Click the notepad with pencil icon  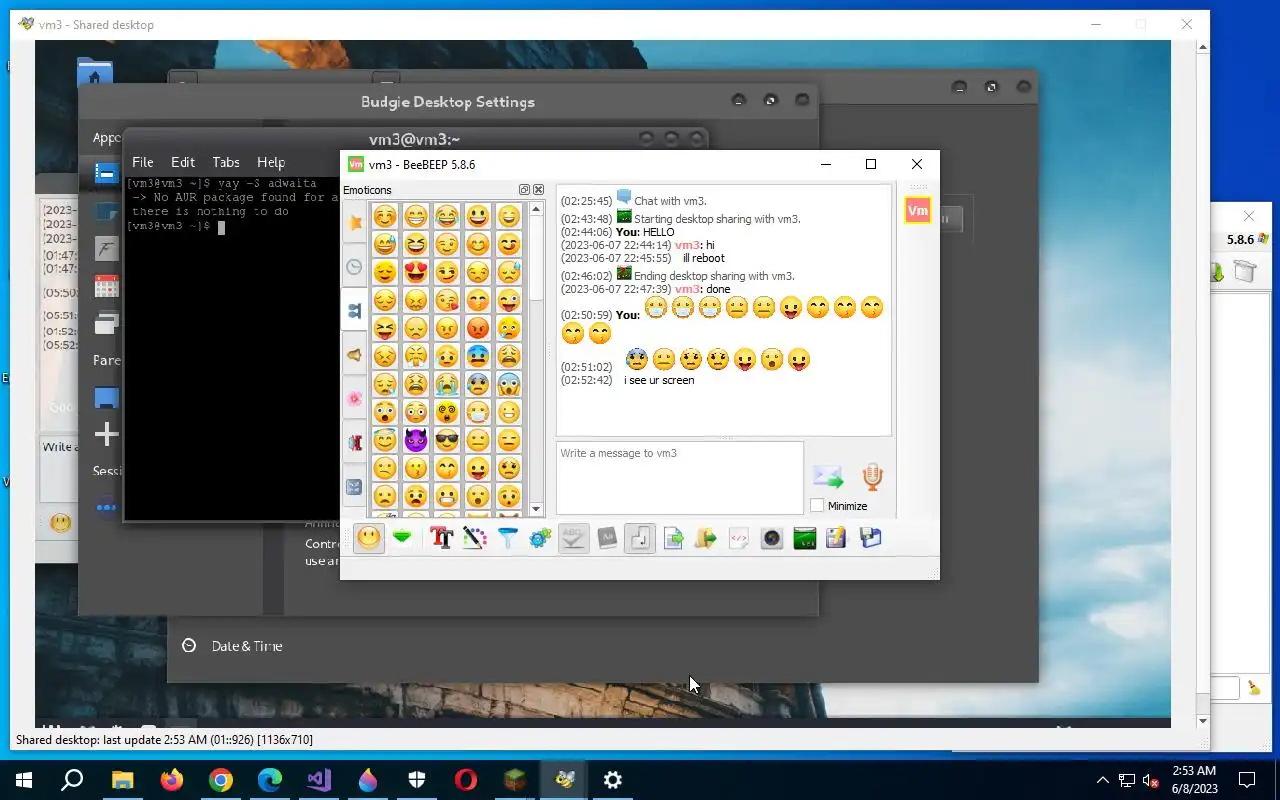(837, 538)
